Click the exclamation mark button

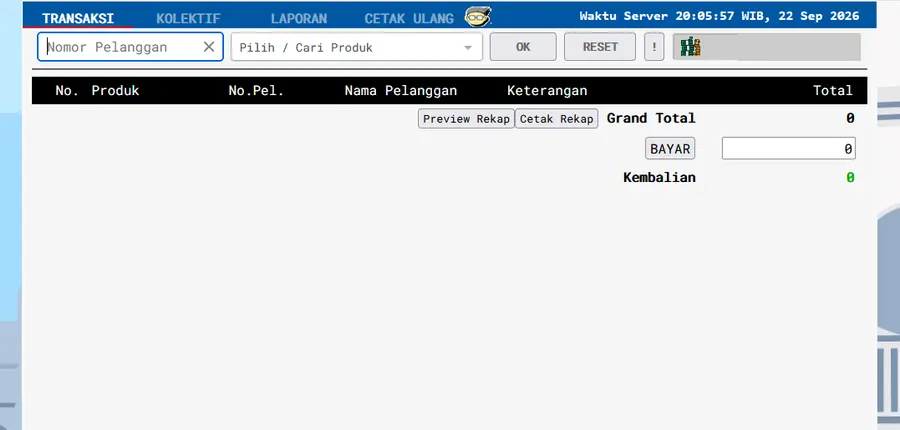point(654,47)
